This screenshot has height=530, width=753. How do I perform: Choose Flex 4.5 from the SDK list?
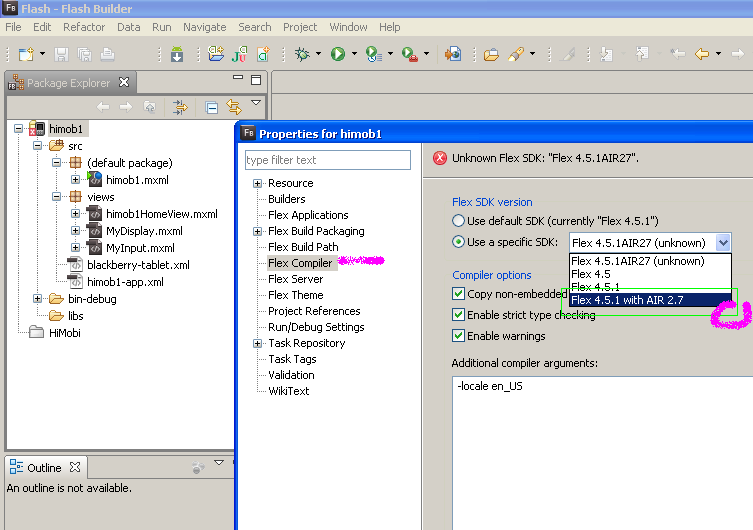[x=650, y=274]
